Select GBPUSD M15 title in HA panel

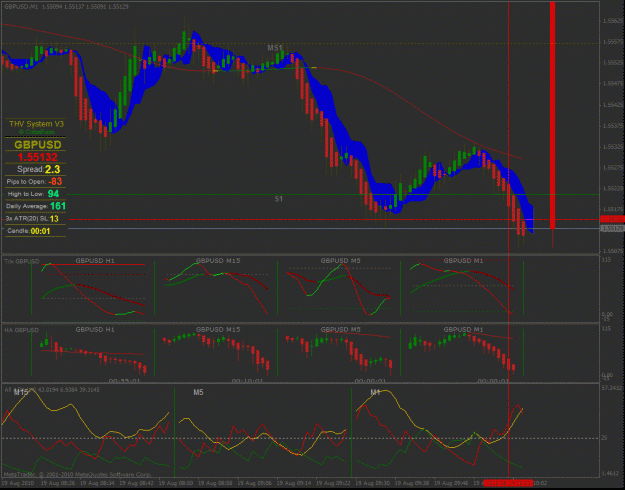tap(218, 330)
